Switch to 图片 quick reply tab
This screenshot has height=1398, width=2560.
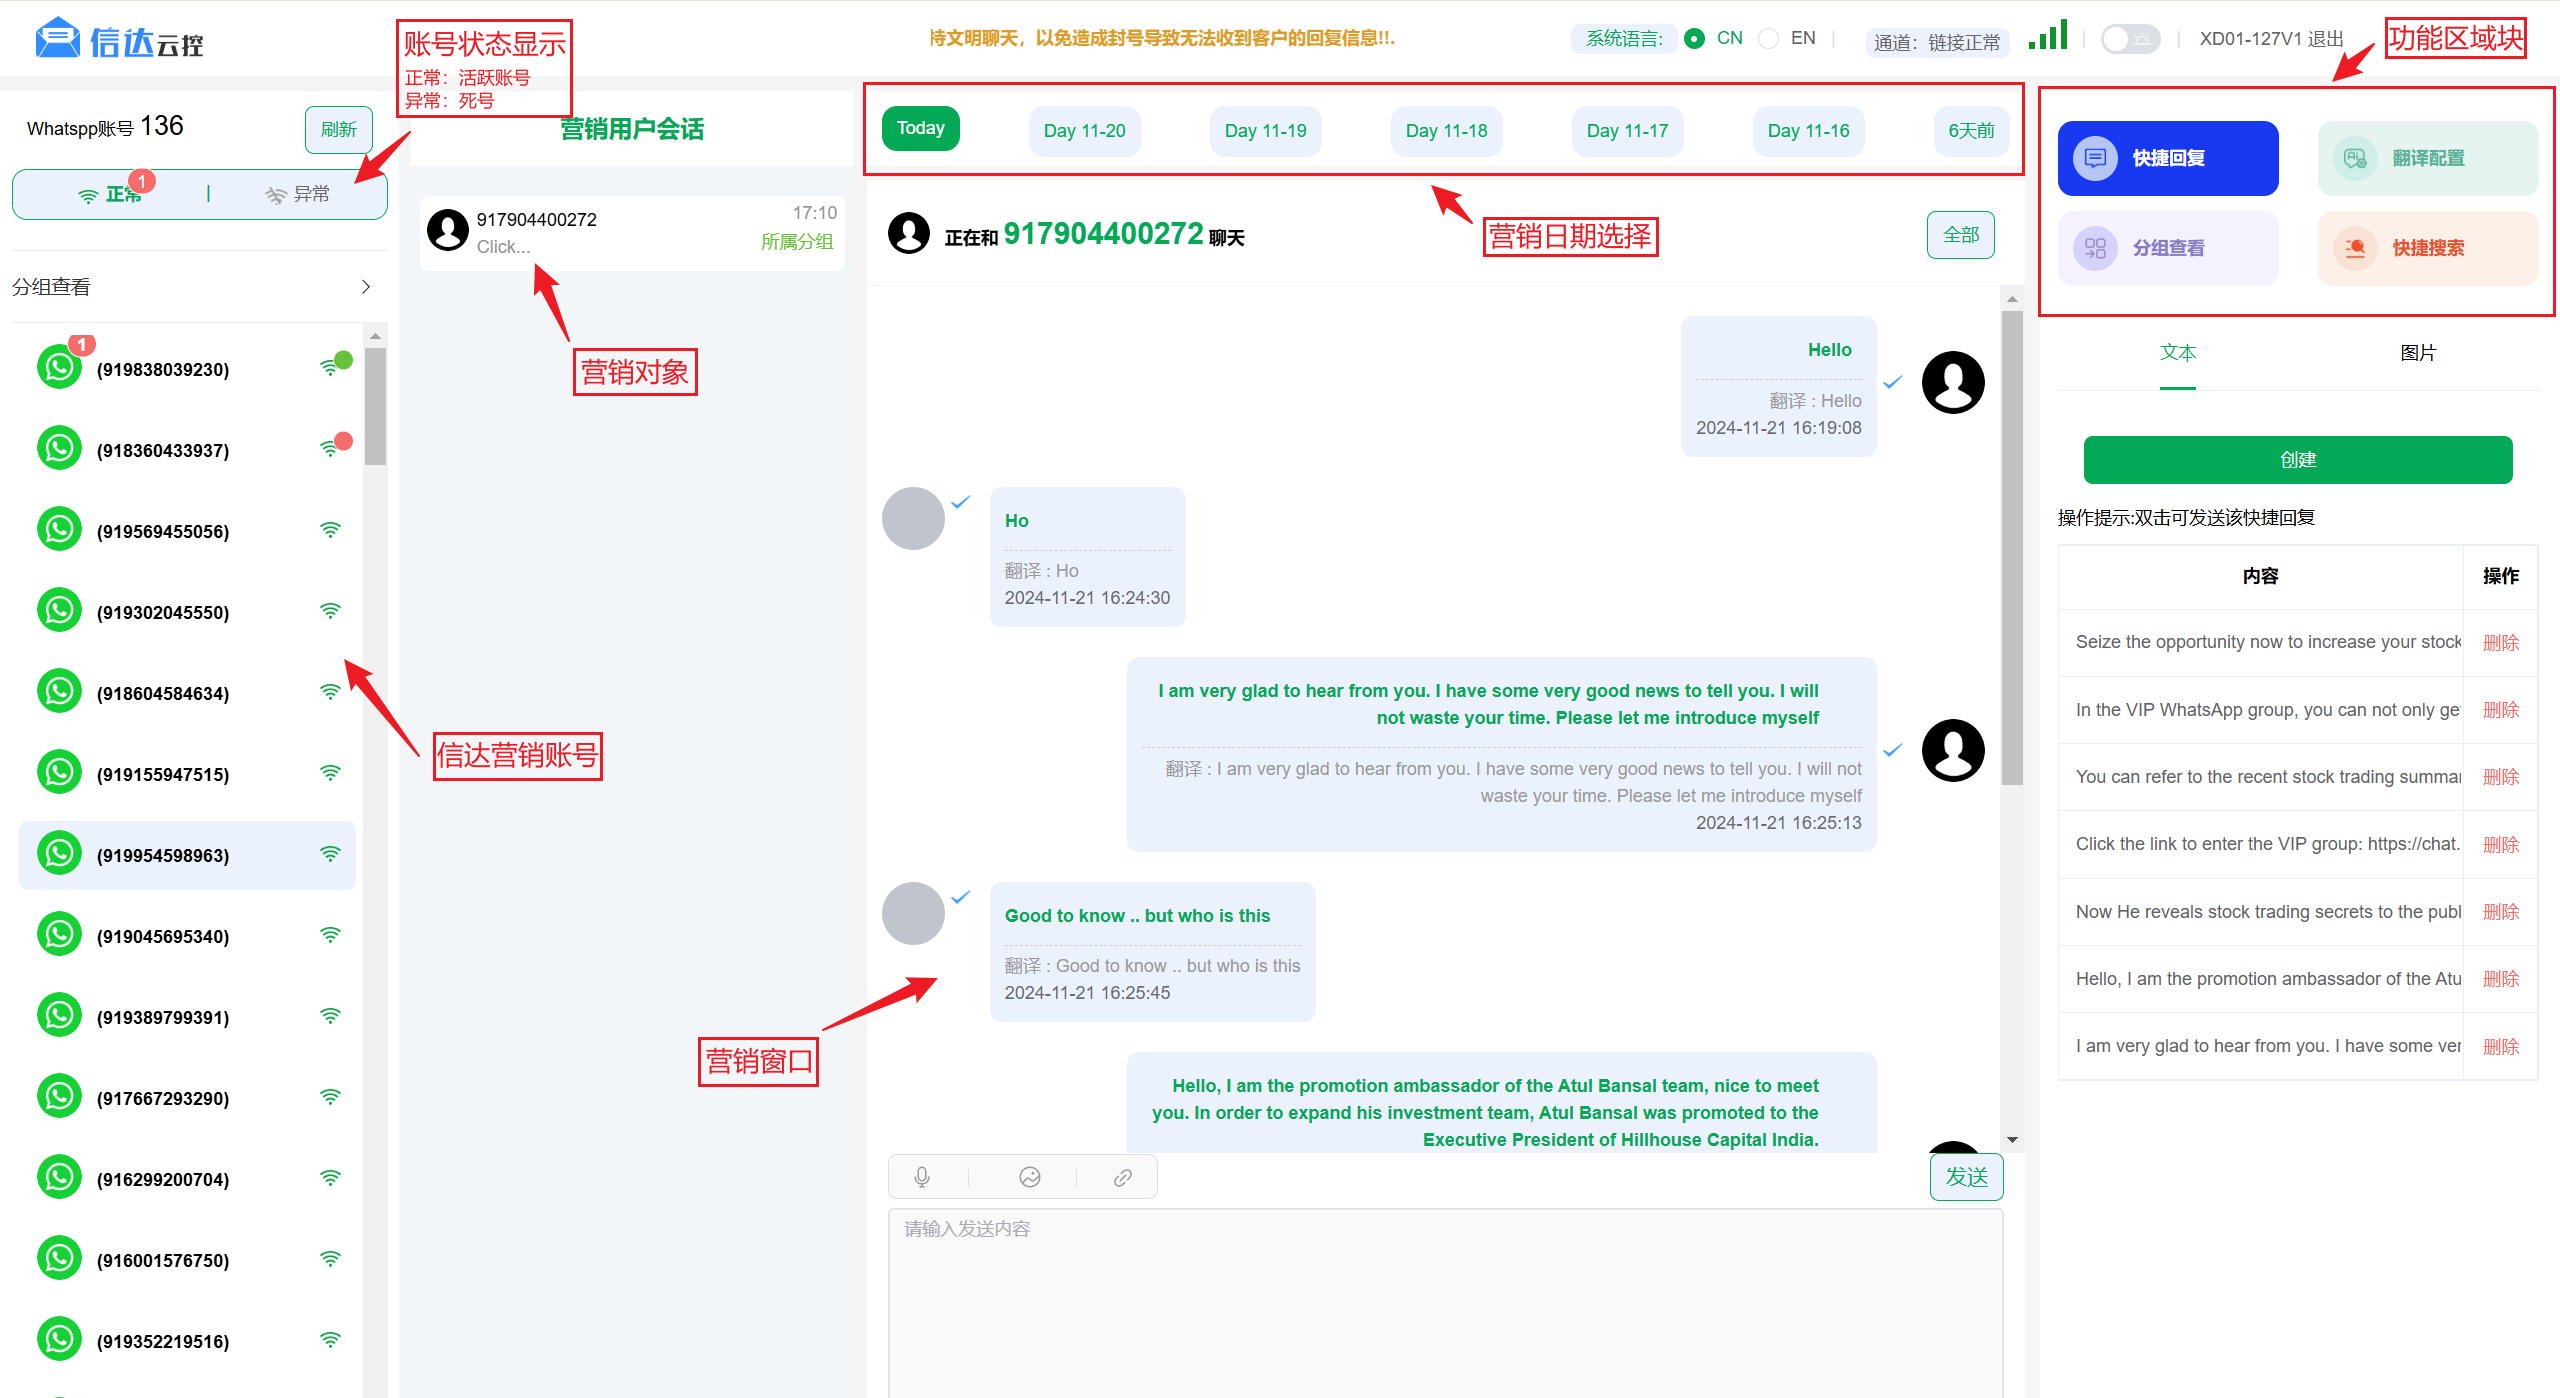tap(2418, 353)
